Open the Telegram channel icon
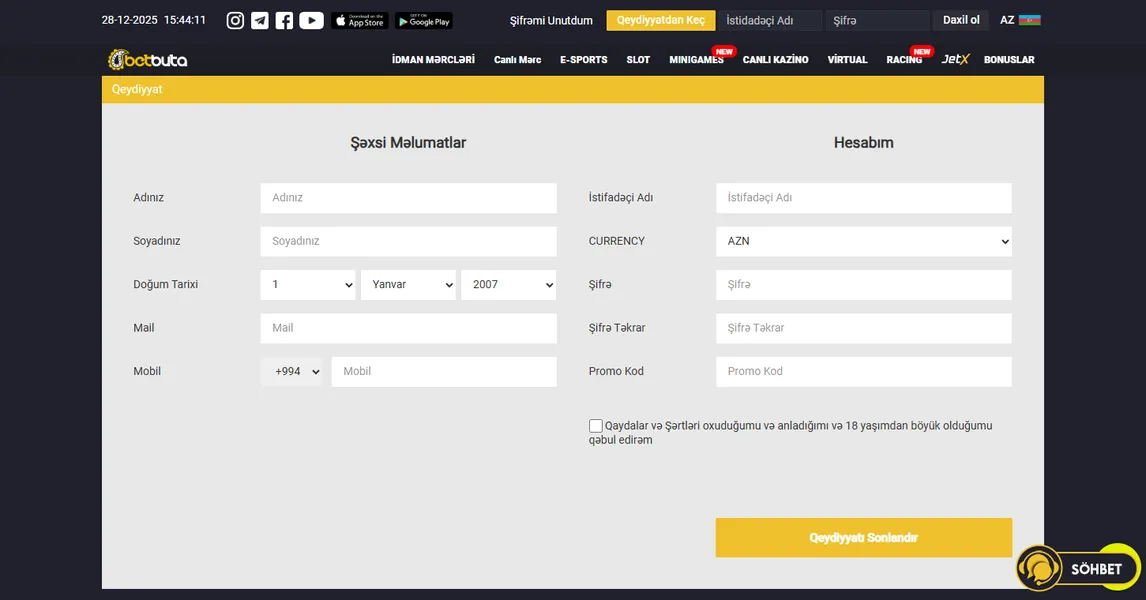The width and height of the screenshot is (1146, 600). pyautogui.click(x=260, y=20)
